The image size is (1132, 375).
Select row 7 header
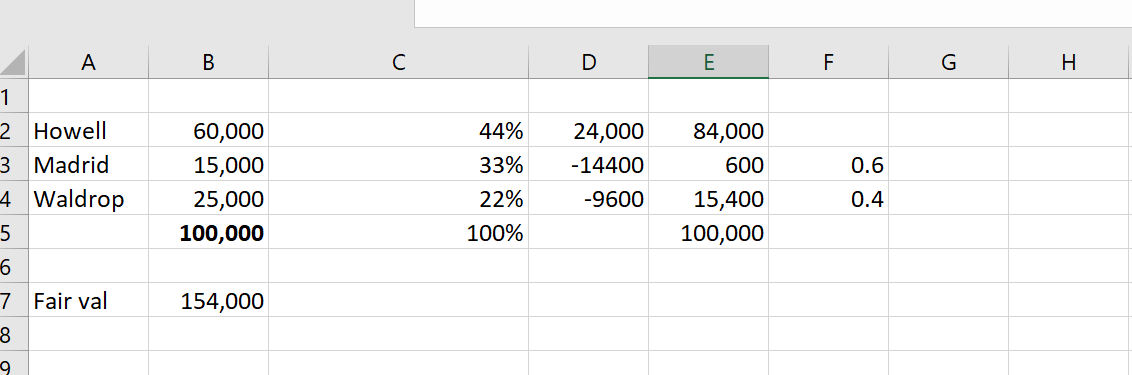pyautogui.click(x=14, y=300)
